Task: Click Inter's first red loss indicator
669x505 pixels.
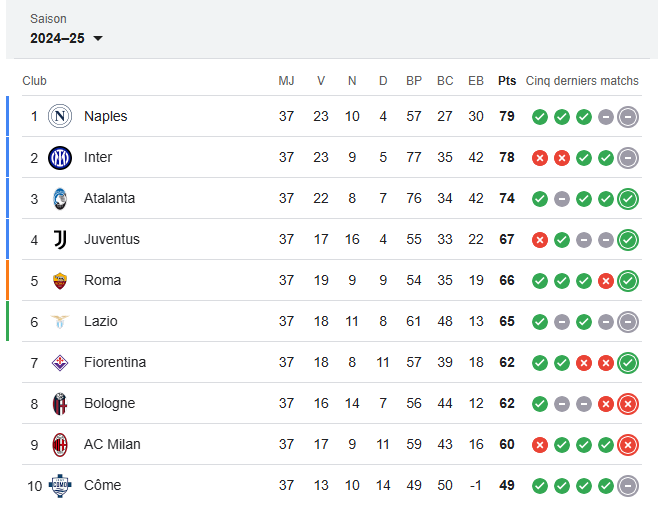Action: (x=540, y=158)
